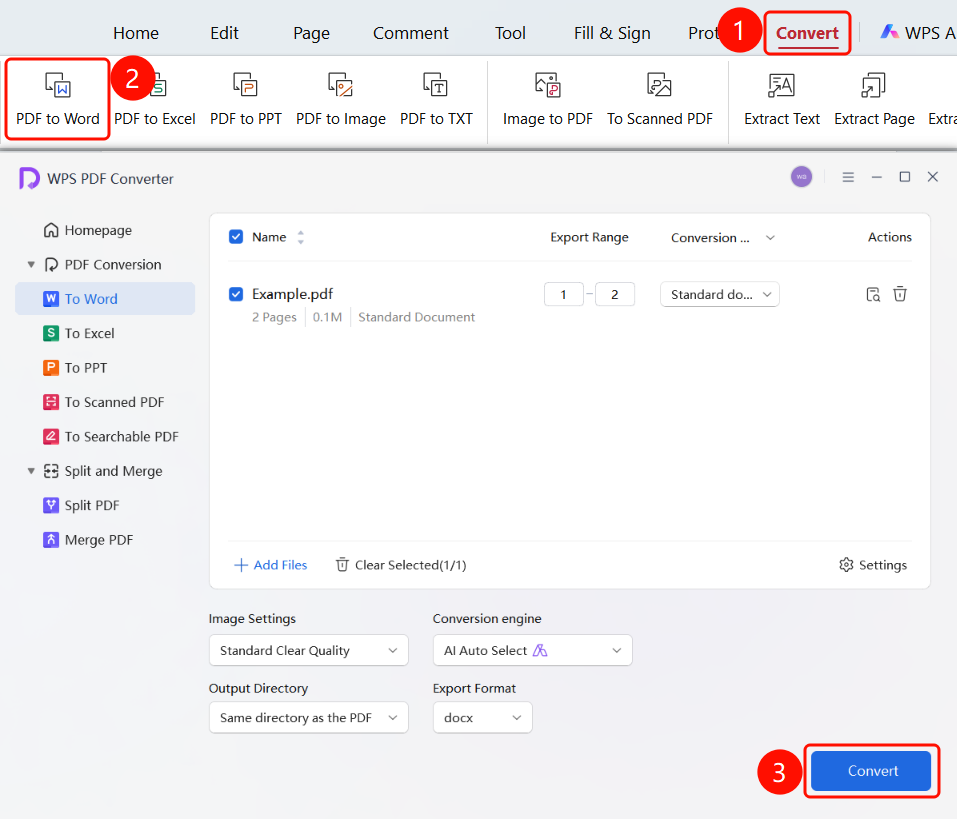Open the To Scanned PDF ribbon tool

point(659,98)
